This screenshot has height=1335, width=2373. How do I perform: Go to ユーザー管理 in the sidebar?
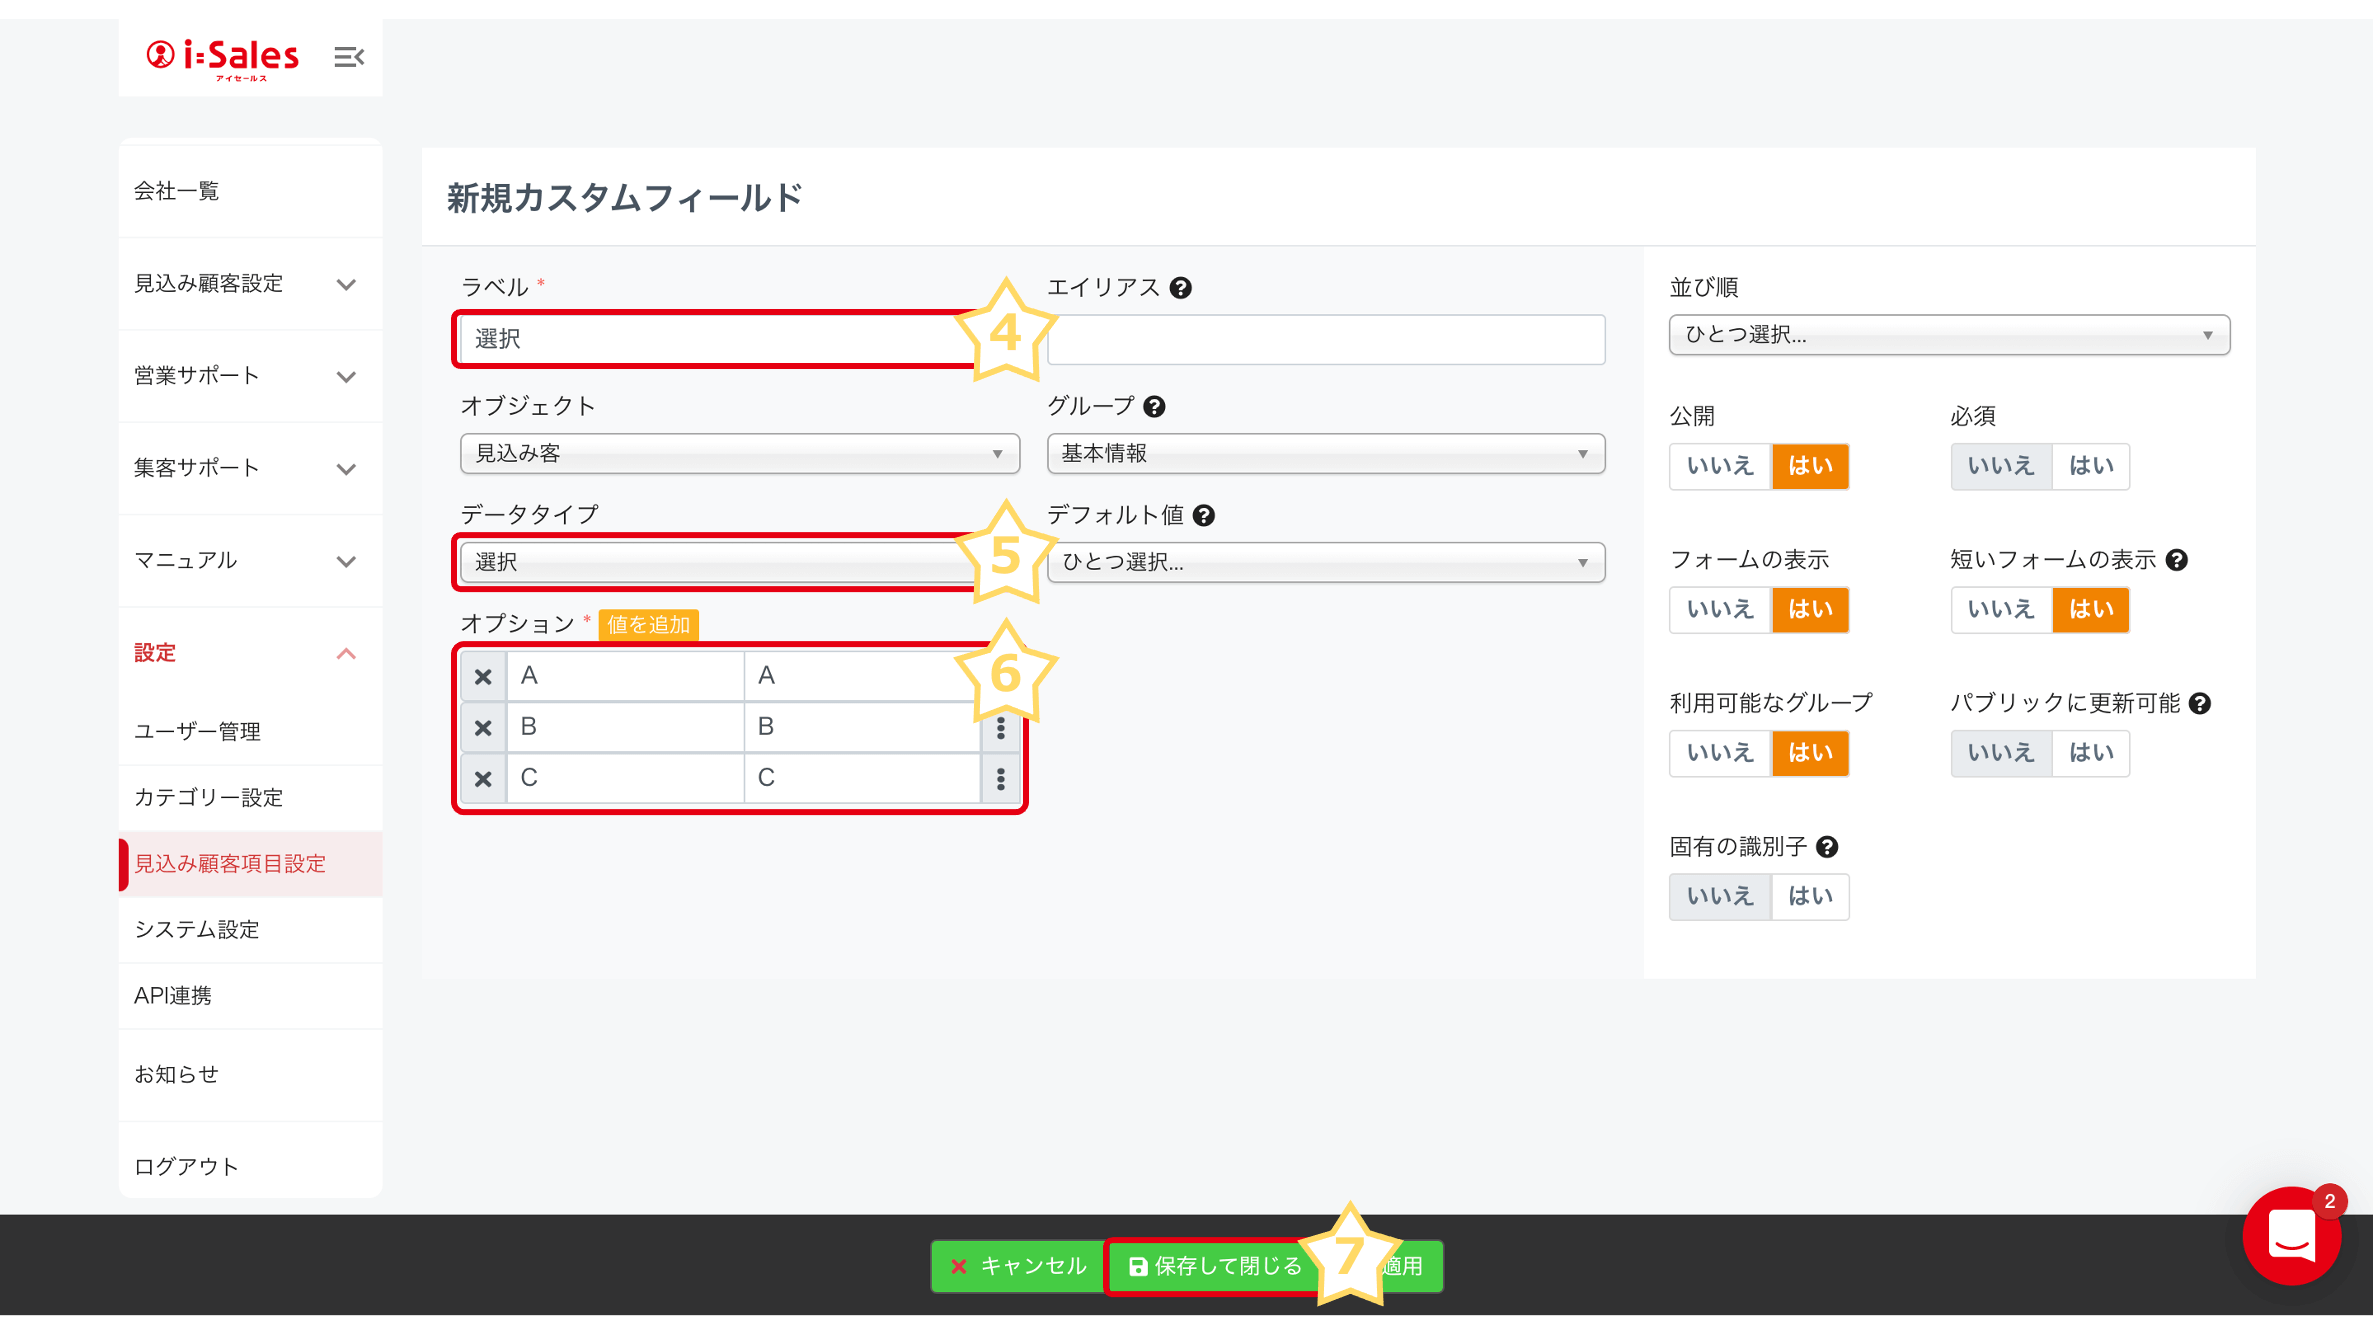(198, 732)
